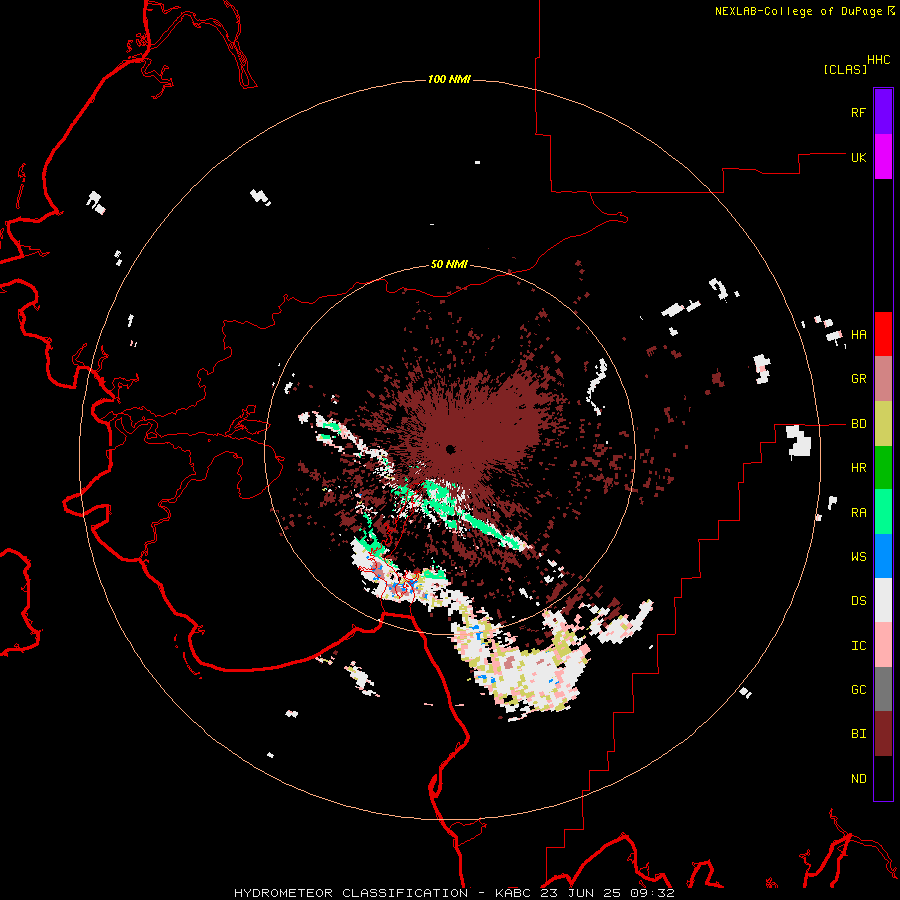Click the RA legend label
Image resolution: width=900 pixels, height=900 pixels.
[x=859, y=512]
